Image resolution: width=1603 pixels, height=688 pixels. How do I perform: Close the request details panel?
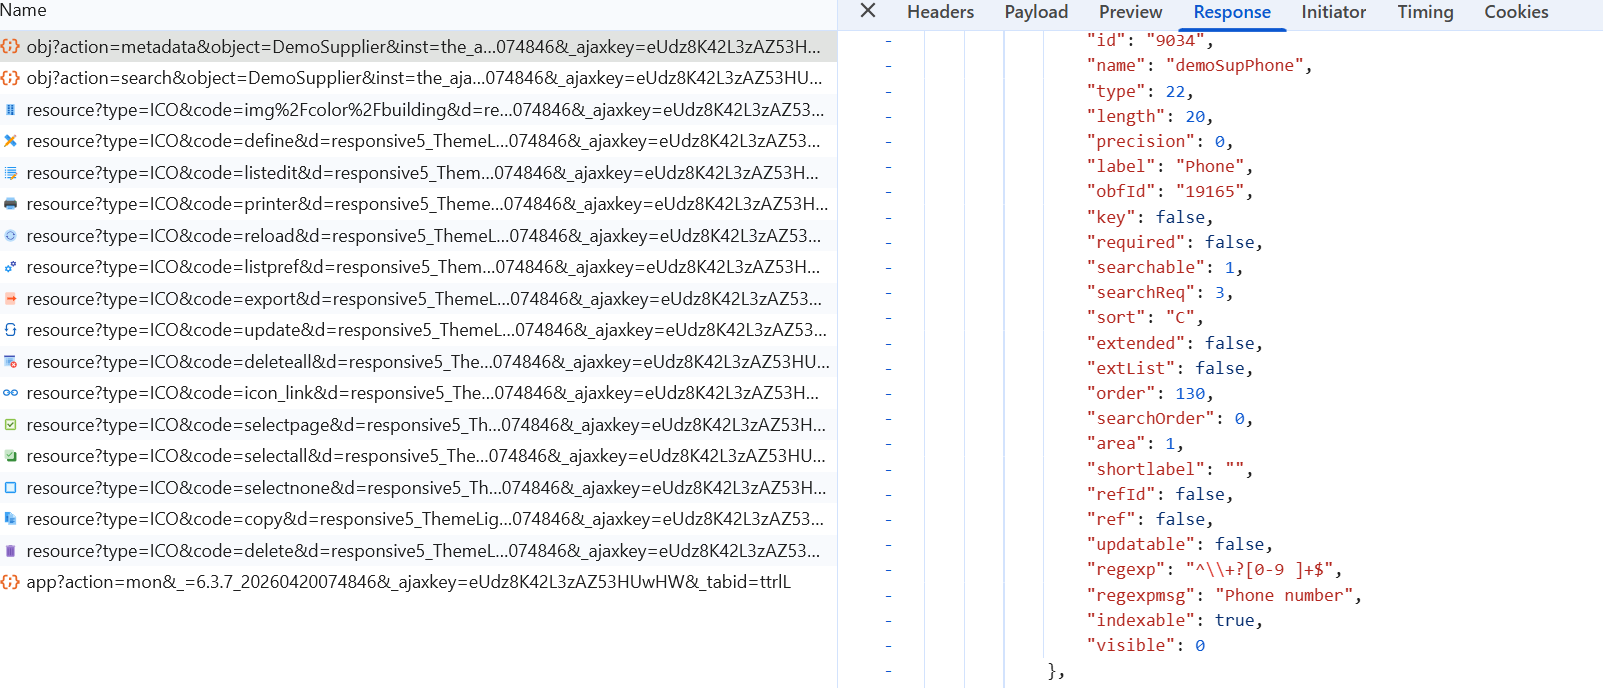(x=867, y=11)
